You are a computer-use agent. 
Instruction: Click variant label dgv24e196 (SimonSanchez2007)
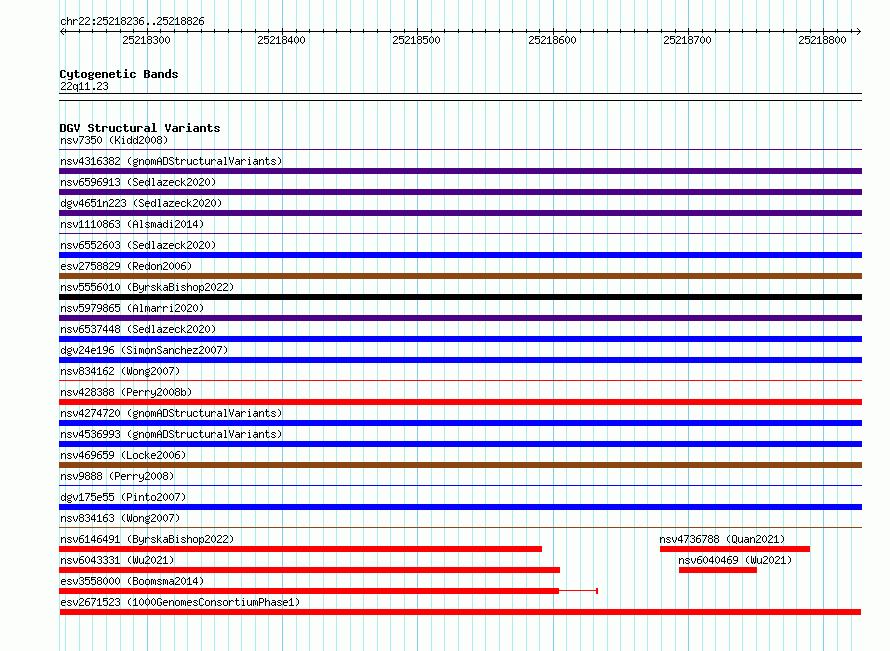coord(144,350)
